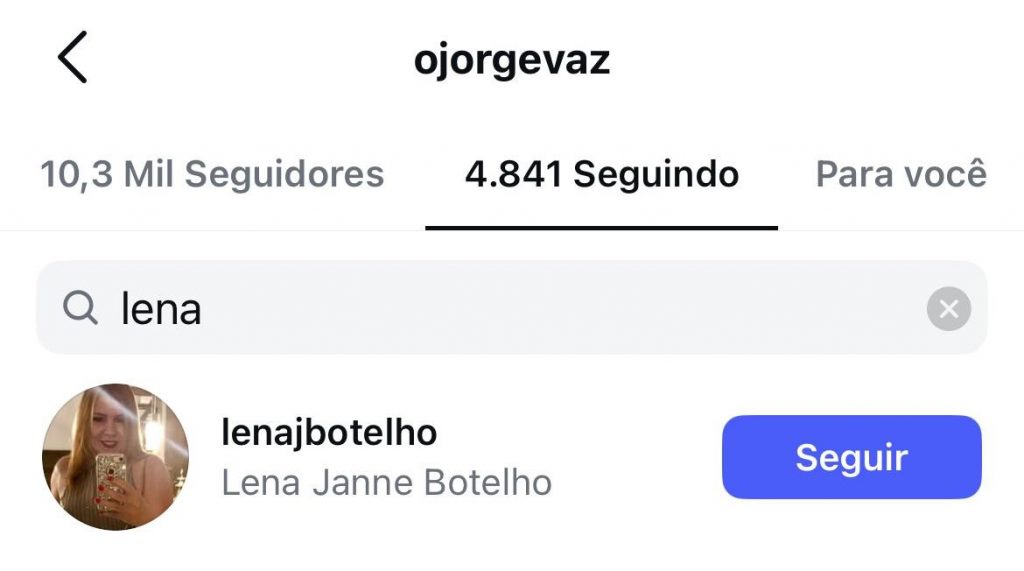Image resolution: width=1024 pixels, height=571 pixels.
Task: Return to the previous screen
Action: tap(72, 57)
